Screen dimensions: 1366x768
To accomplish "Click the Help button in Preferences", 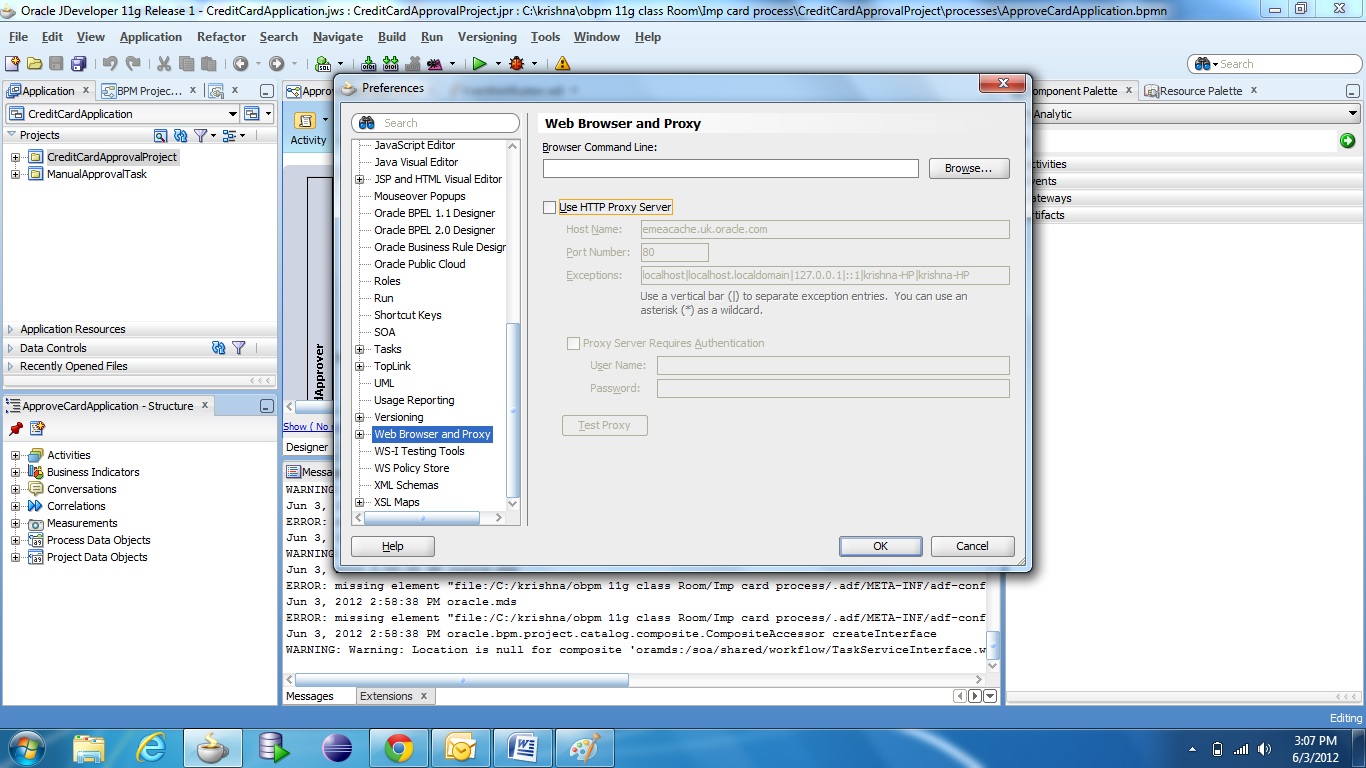I will 393,546.
